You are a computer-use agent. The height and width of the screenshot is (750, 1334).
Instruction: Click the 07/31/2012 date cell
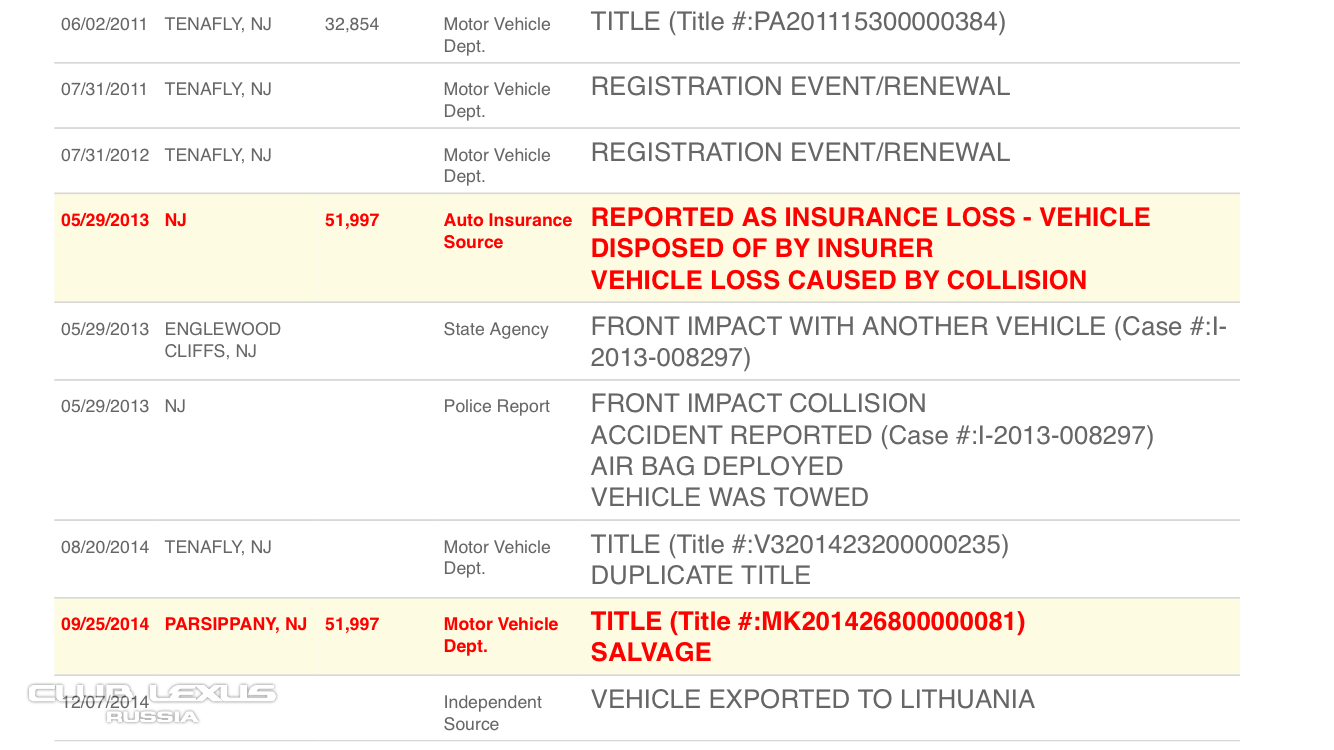105,155
